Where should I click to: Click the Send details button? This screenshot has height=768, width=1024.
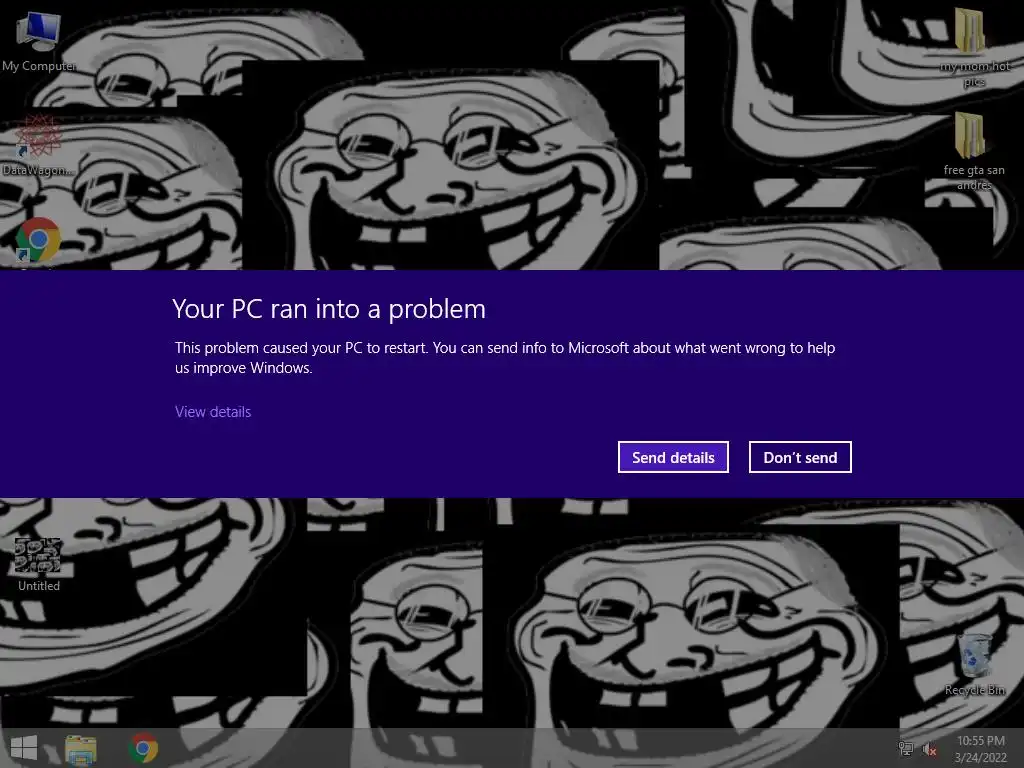pyautogui.click(x=673, y=457)
